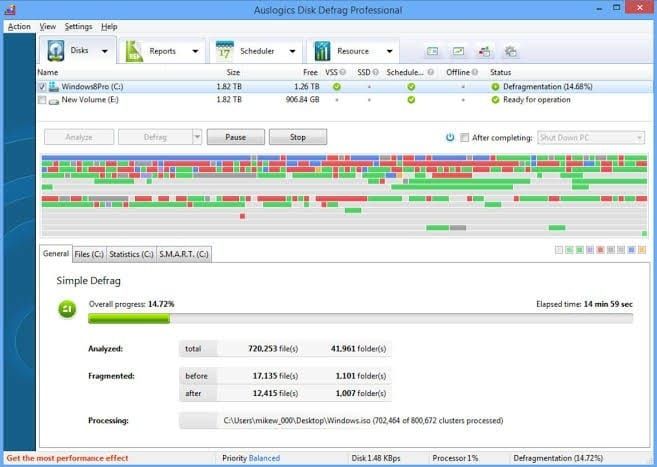Open the Reports toolbar icon
The height and width of the screenshot is (467, 657).
(134, 52)
